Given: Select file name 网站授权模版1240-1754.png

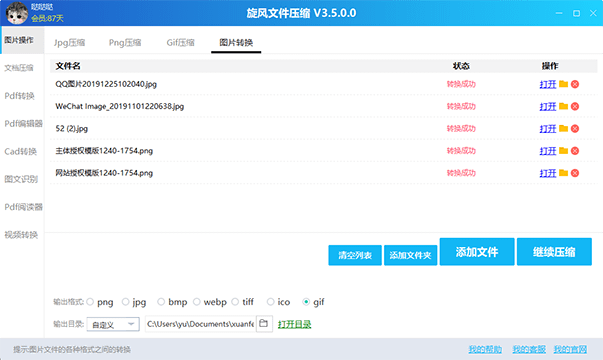Looking at the screenshot, I should click(x=104, y=173).
